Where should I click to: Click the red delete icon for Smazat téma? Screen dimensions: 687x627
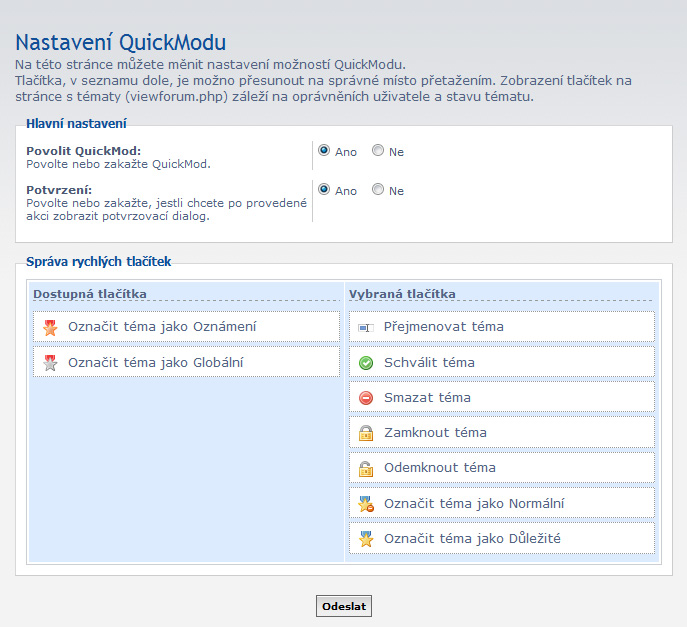(366, 398)
